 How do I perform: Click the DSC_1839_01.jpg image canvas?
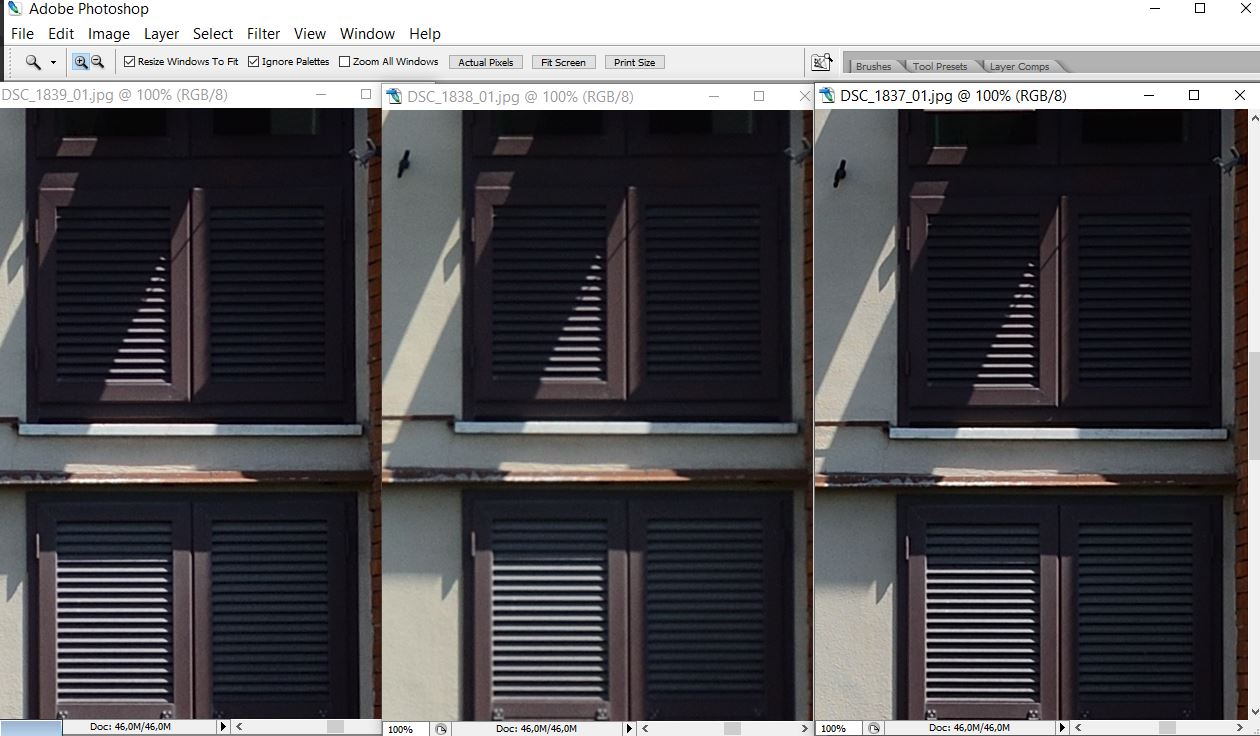coord(190,412)
